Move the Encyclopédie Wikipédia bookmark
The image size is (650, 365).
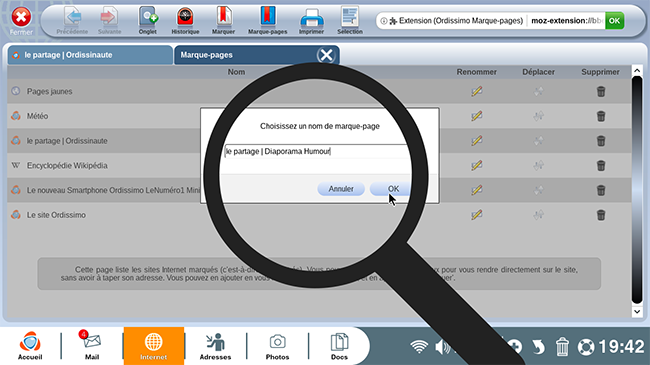tap(538, 165)
